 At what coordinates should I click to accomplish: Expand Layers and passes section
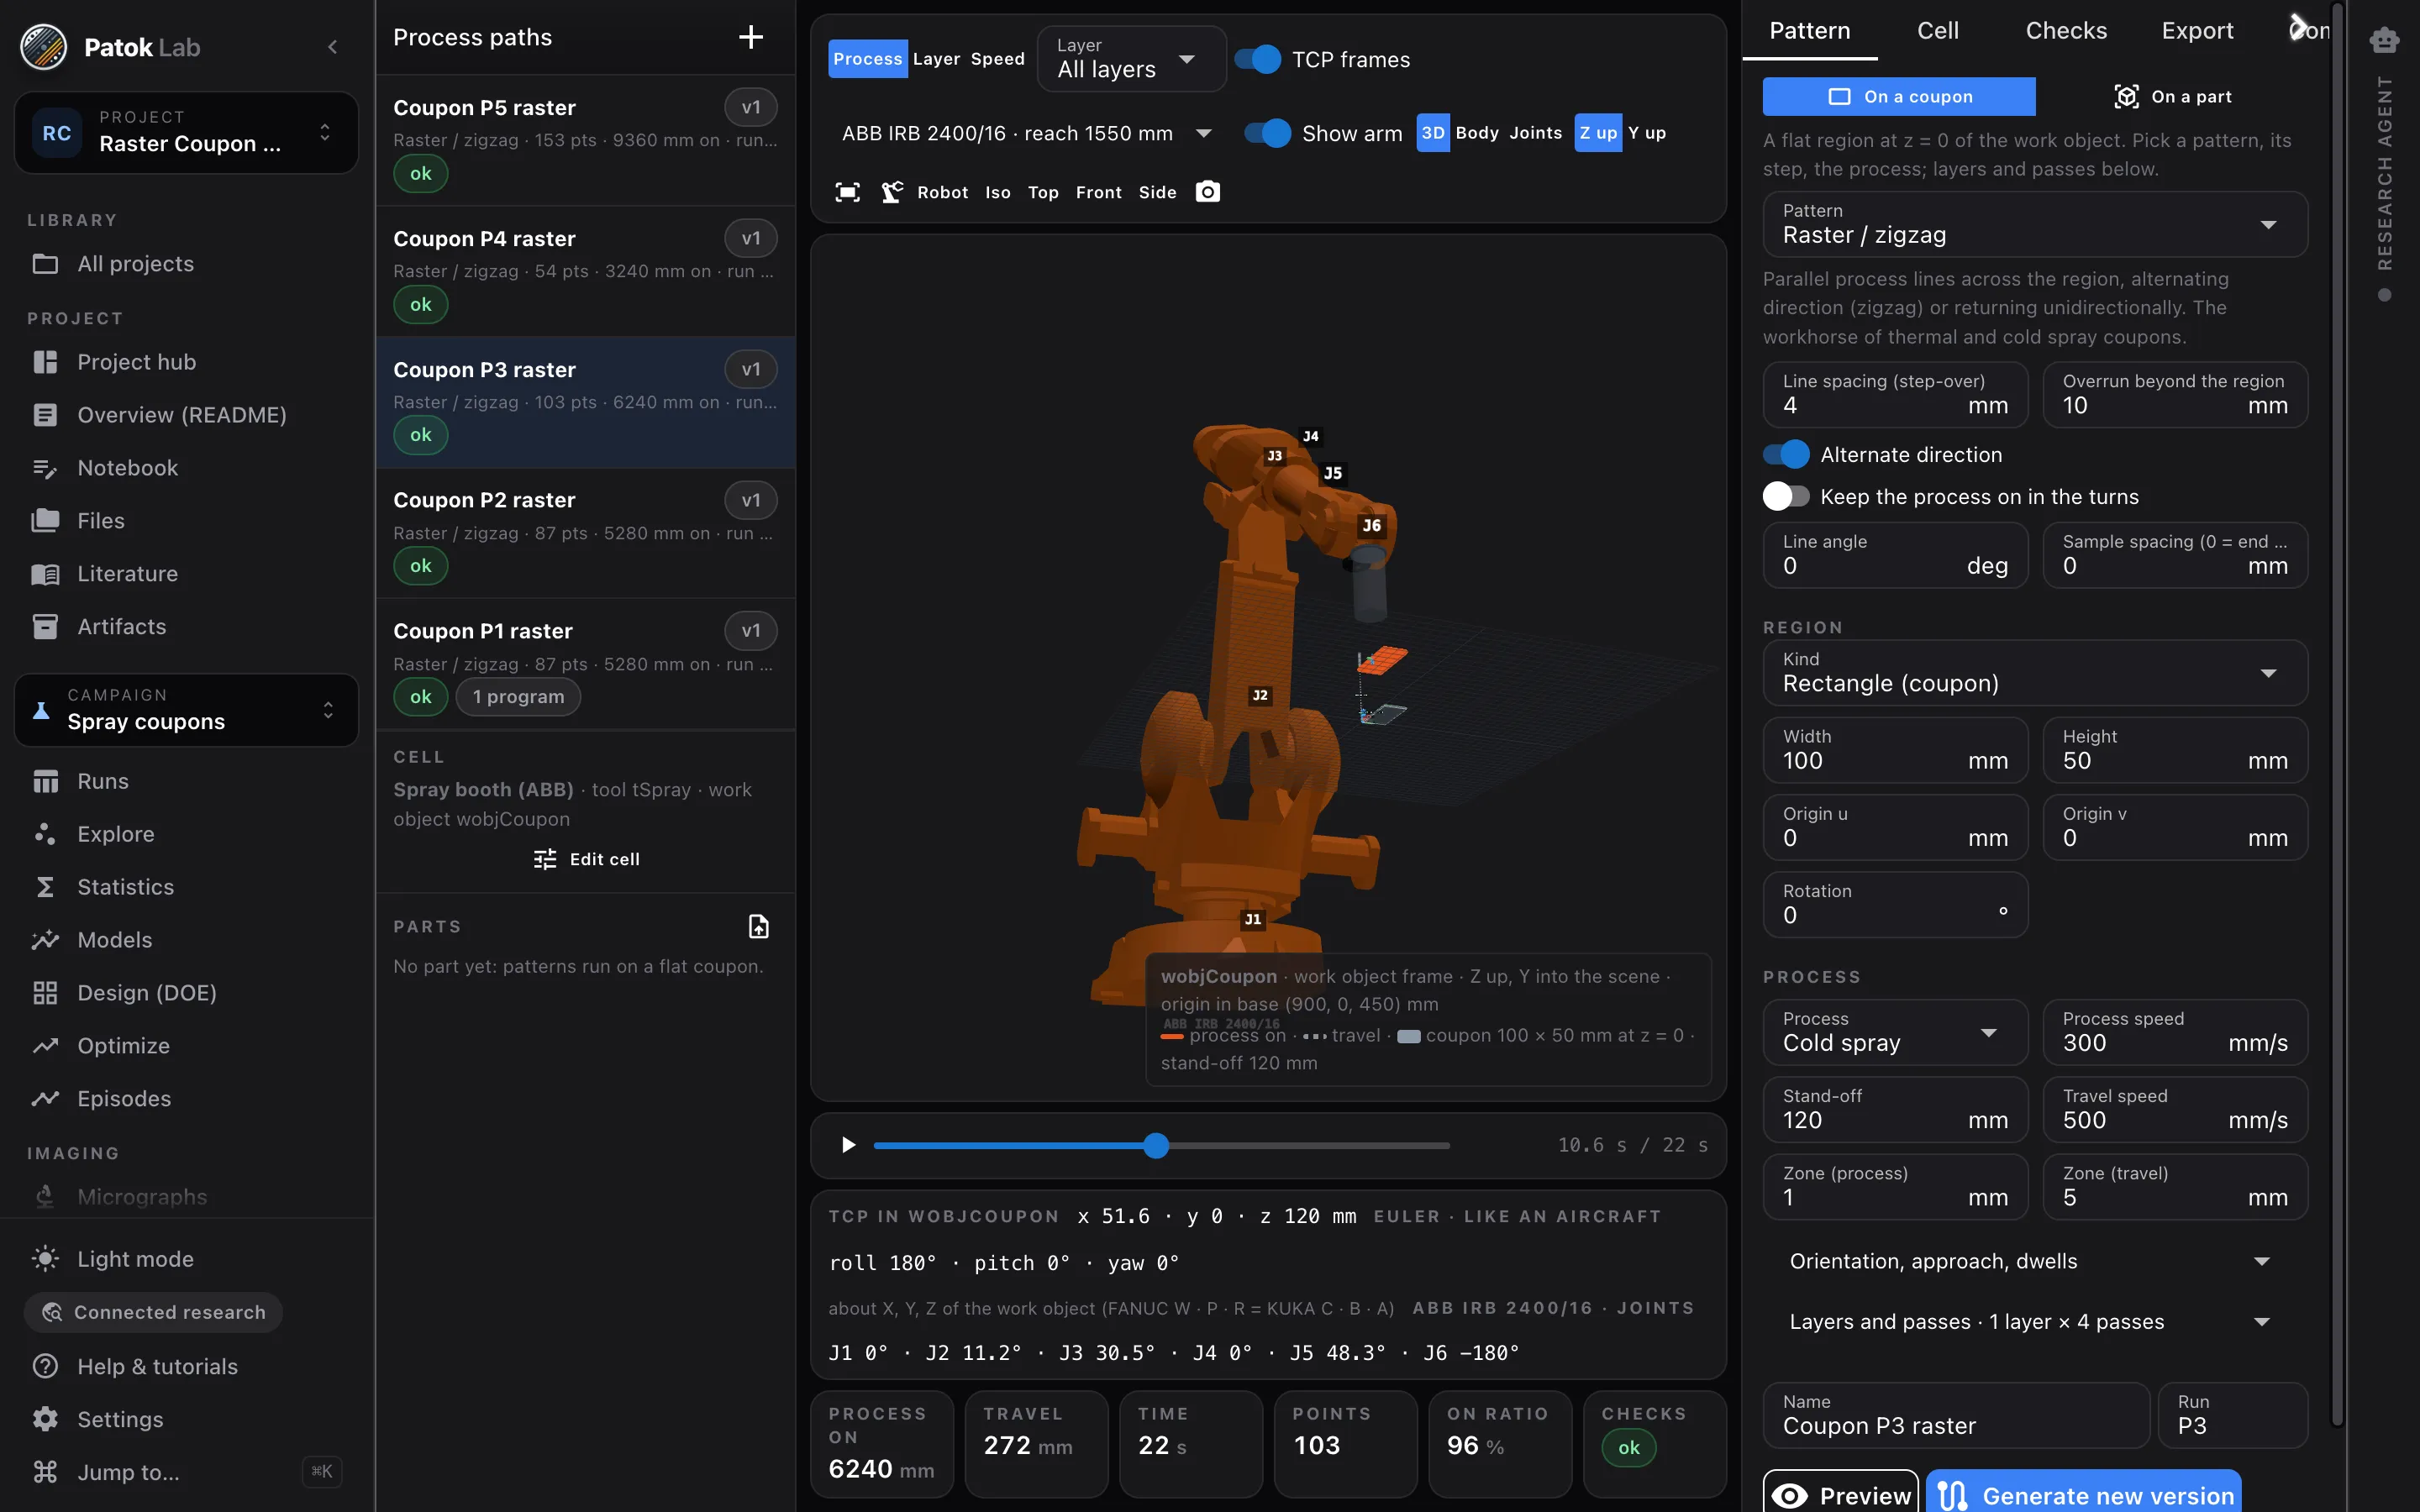pyautogui.click(x=2034, y=1322)
